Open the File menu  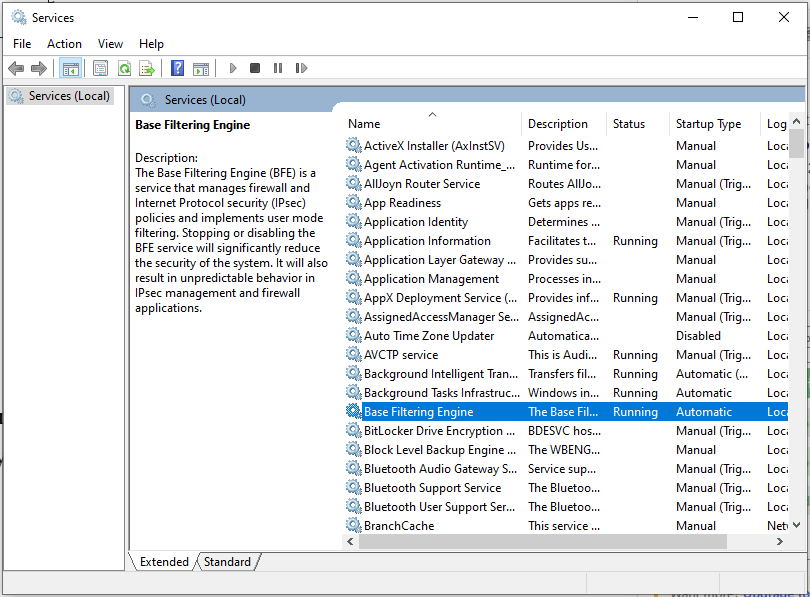point(22,44)
